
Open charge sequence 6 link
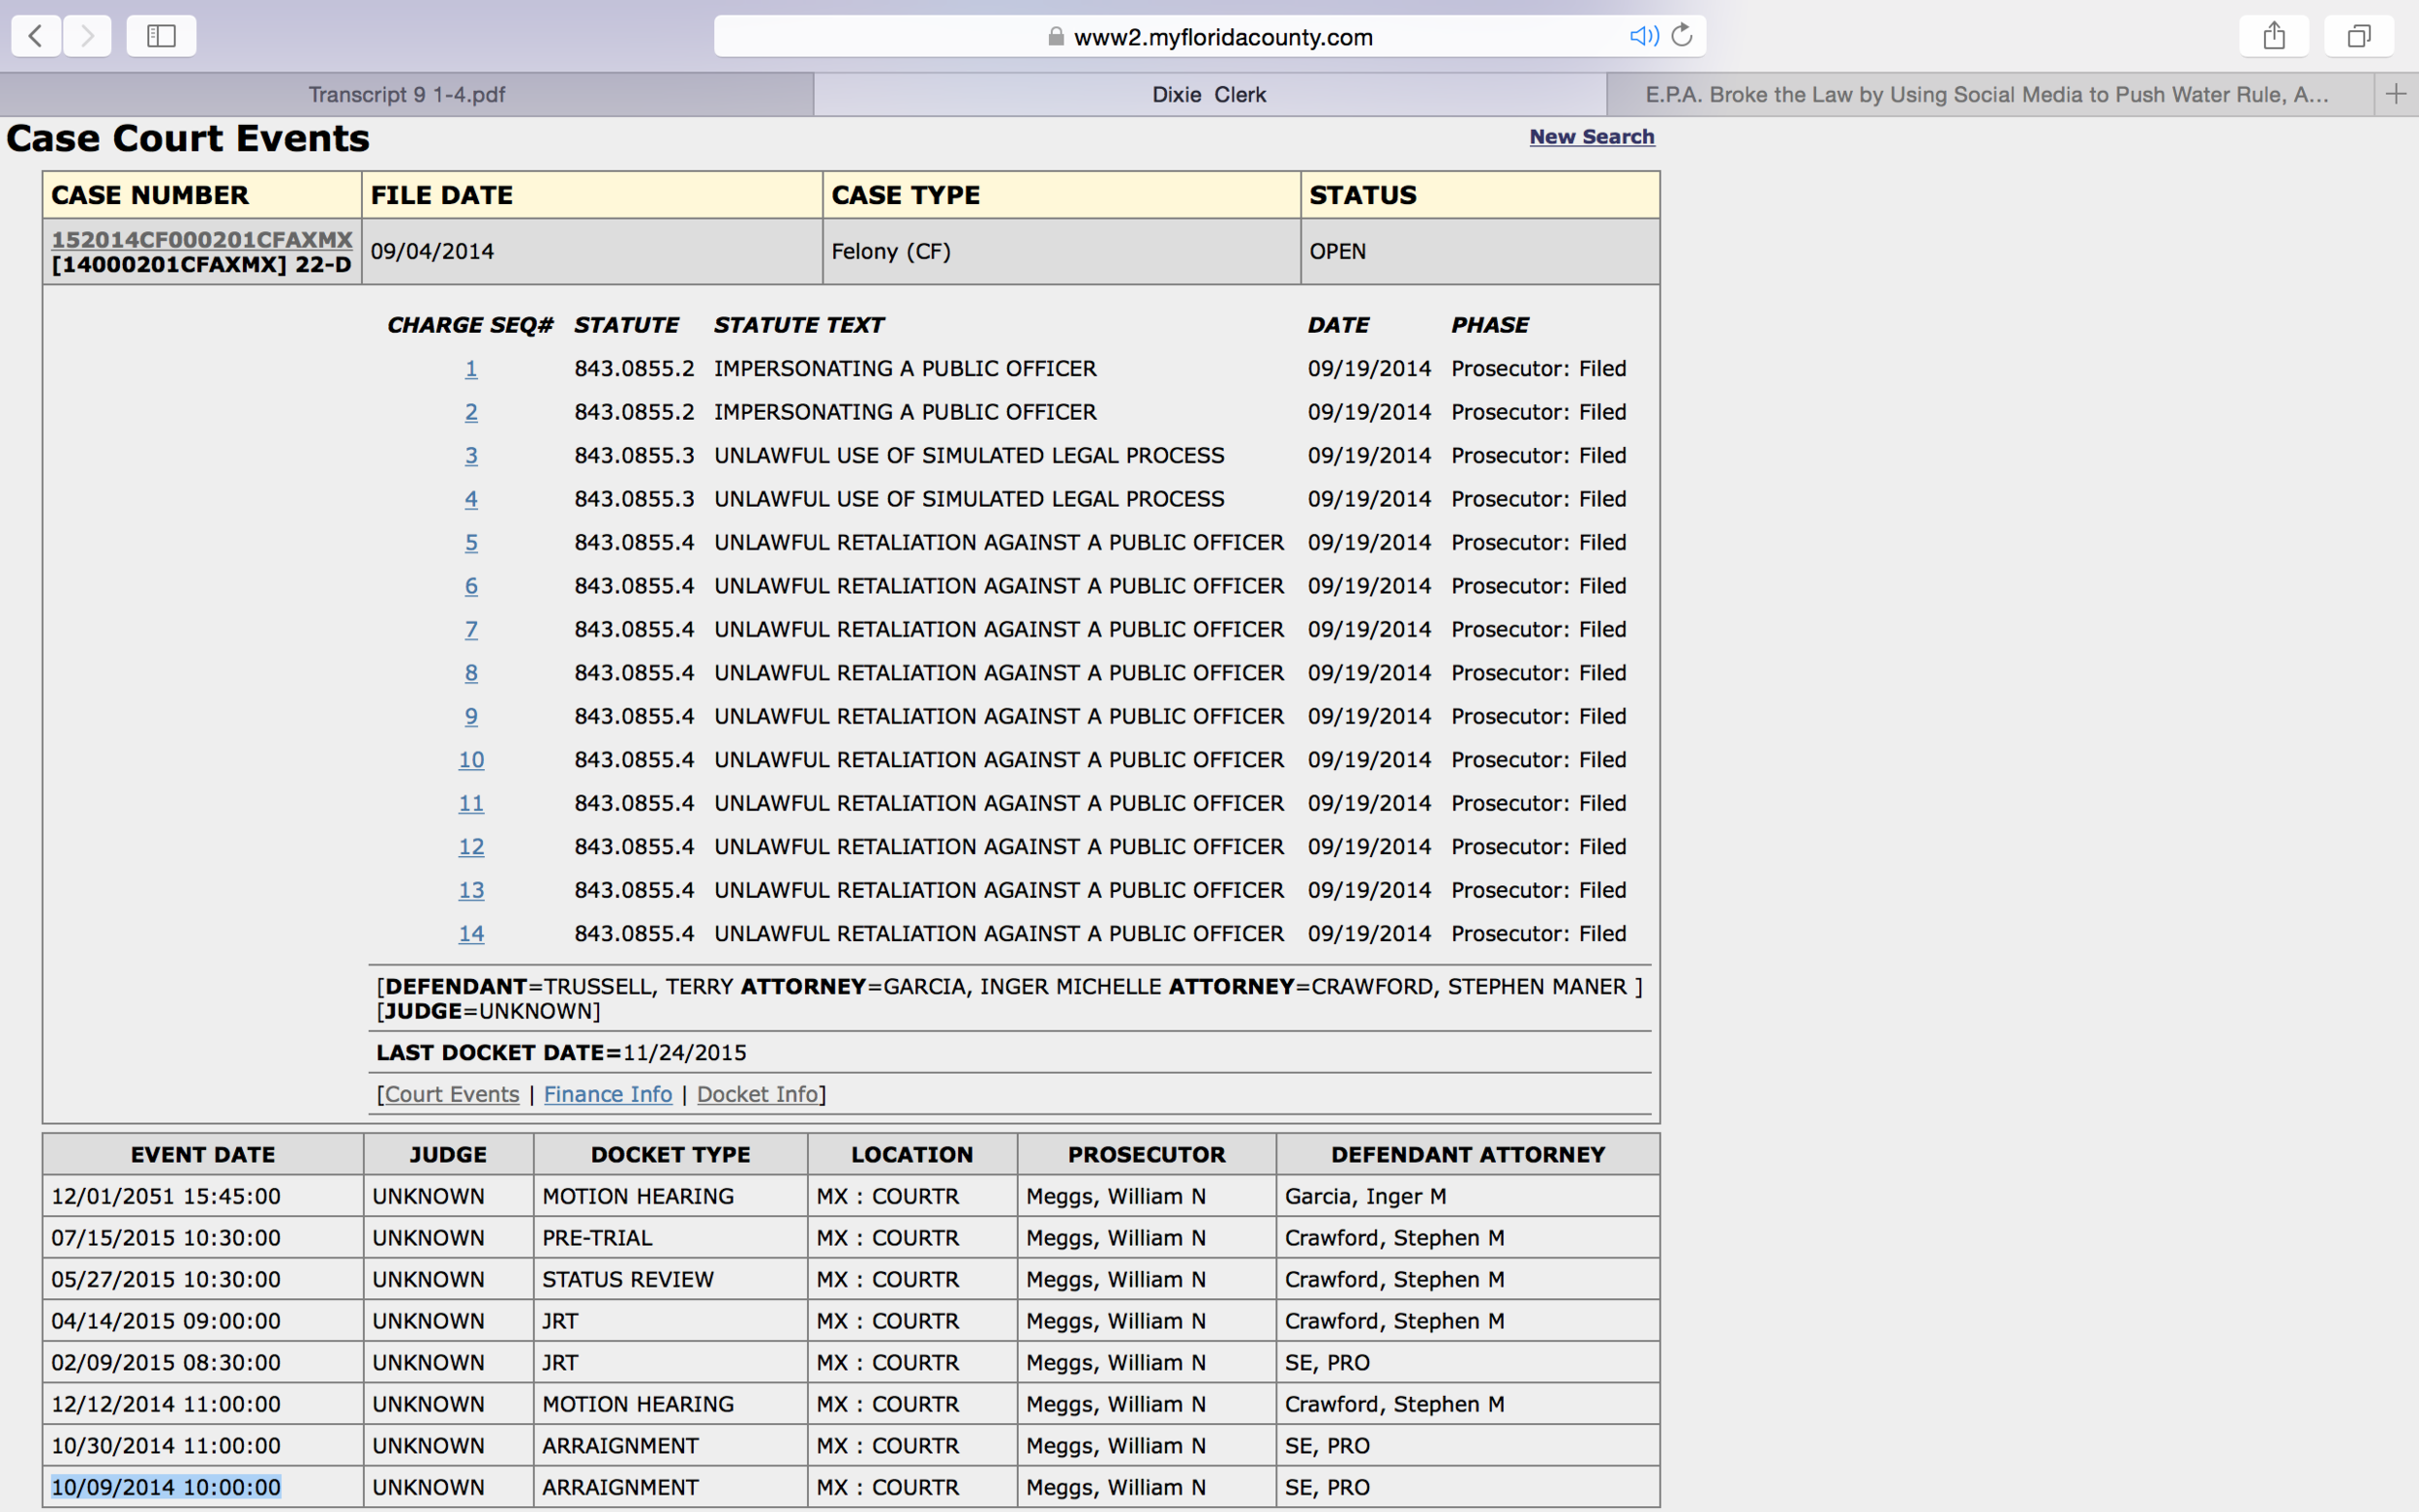tap(471, 586)
